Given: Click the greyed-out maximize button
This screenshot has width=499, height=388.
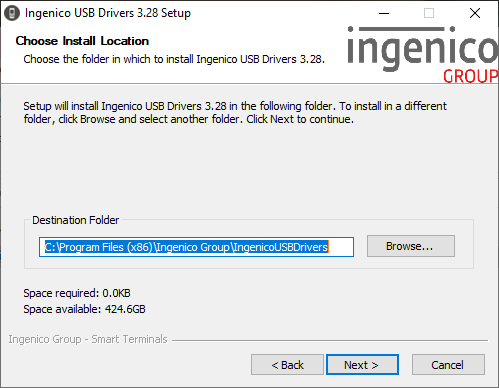Looking at the screenshot, I should pos(429,13).
